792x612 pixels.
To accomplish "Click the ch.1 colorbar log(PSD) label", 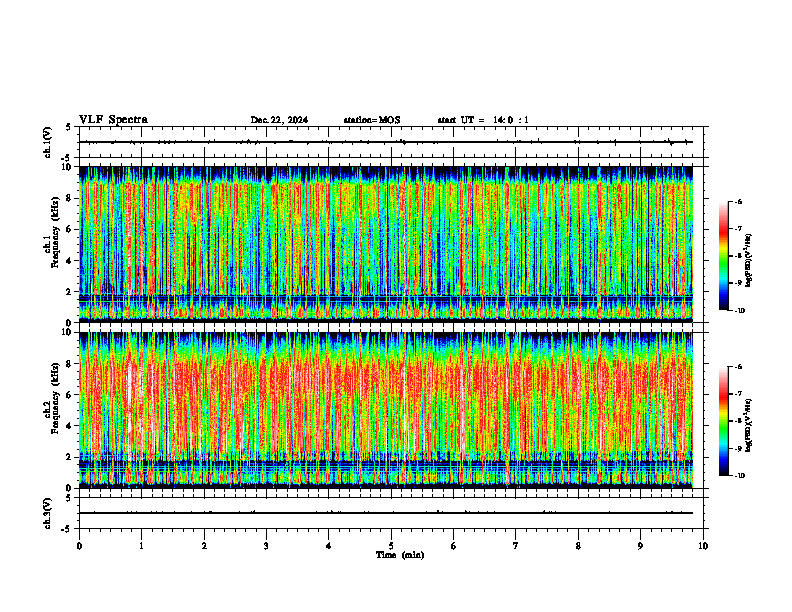I will click(748, 261).
